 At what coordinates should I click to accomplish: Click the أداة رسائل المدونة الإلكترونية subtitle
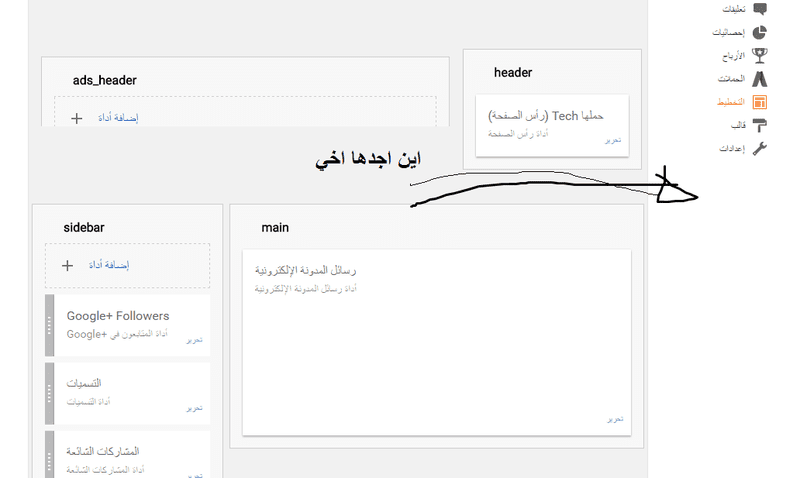coord(306,289)
